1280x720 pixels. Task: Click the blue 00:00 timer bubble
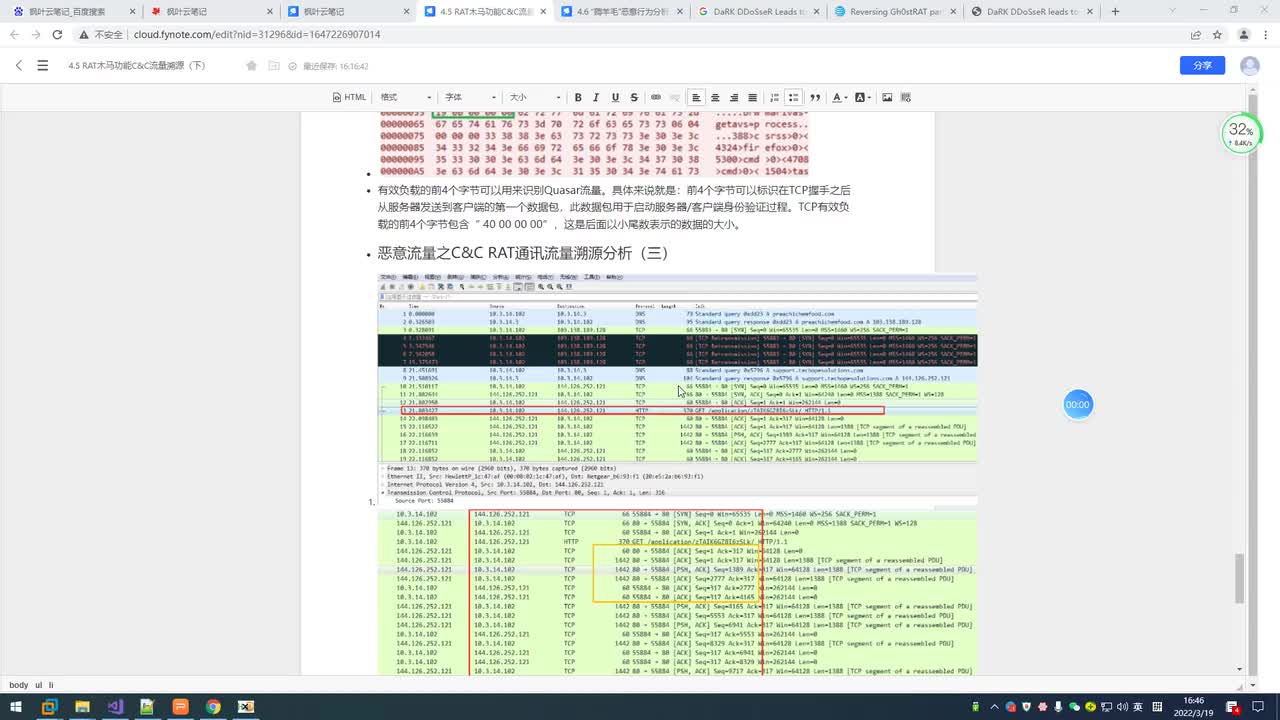[x=1077, y=405]
